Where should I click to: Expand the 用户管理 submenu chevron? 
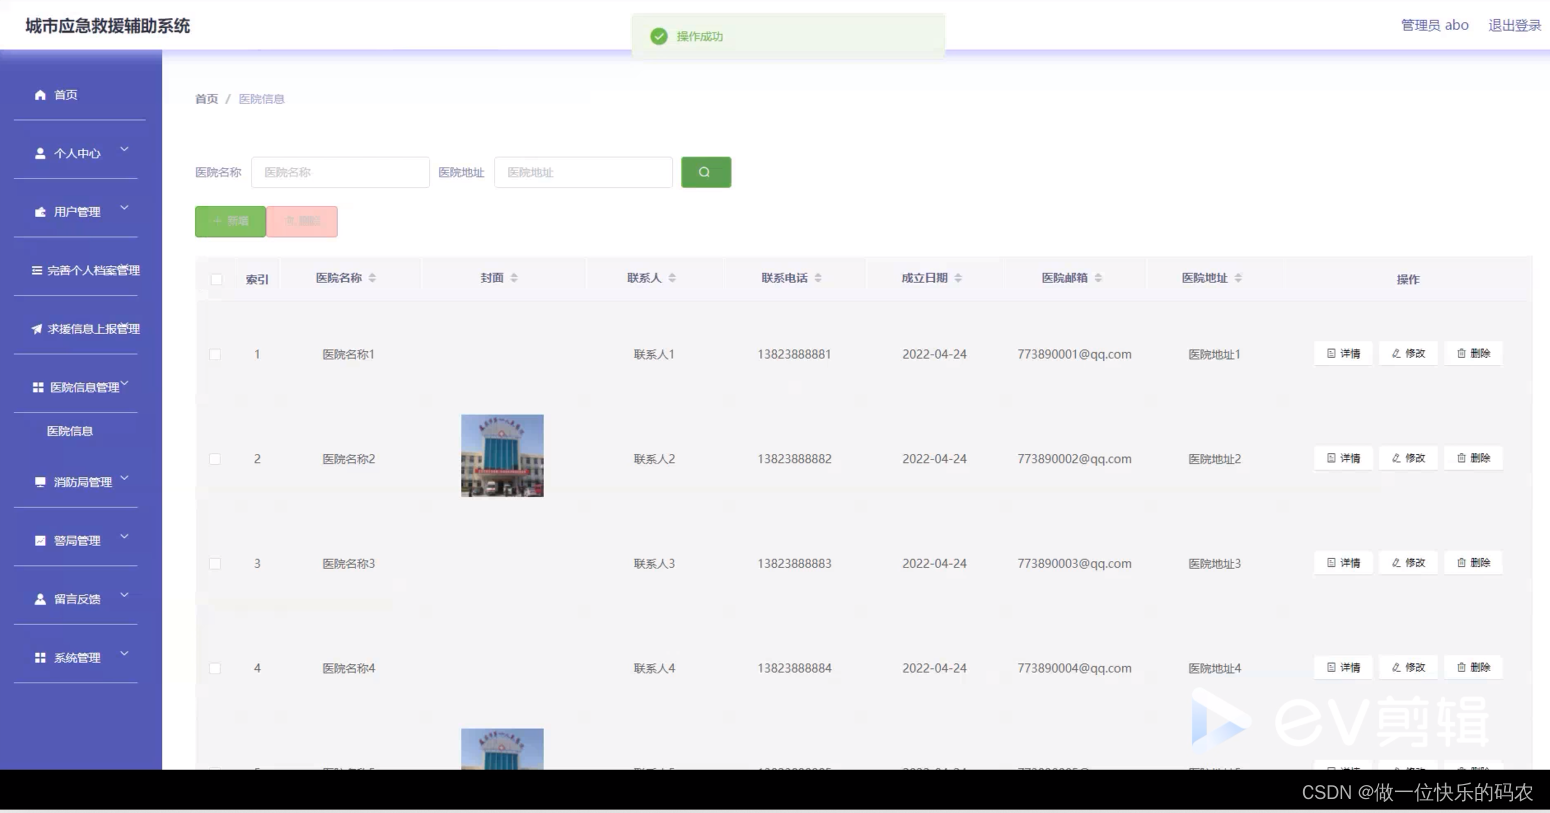click(x=123, y=207)
